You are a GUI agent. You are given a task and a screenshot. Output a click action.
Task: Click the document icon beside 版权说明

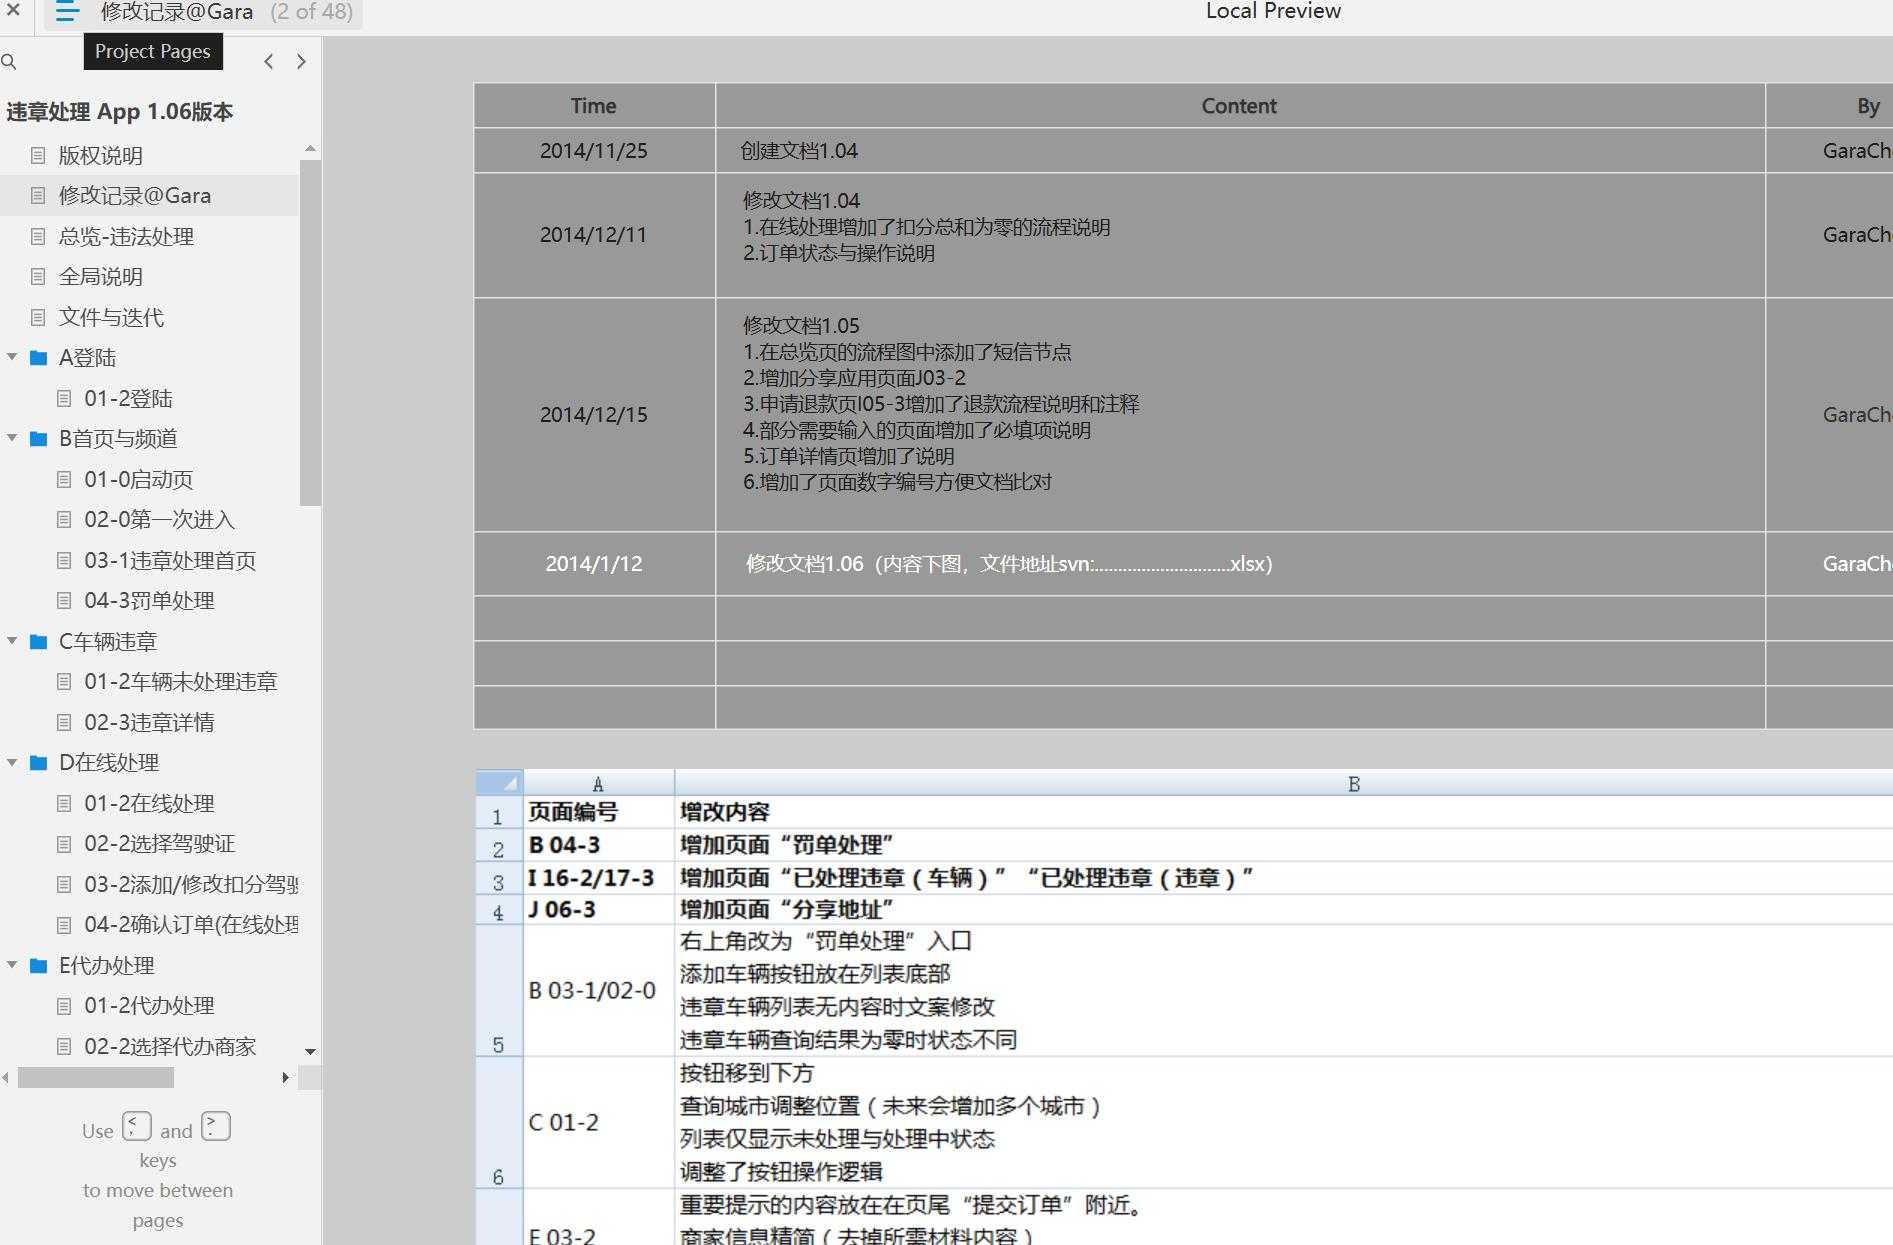[38, 155]
